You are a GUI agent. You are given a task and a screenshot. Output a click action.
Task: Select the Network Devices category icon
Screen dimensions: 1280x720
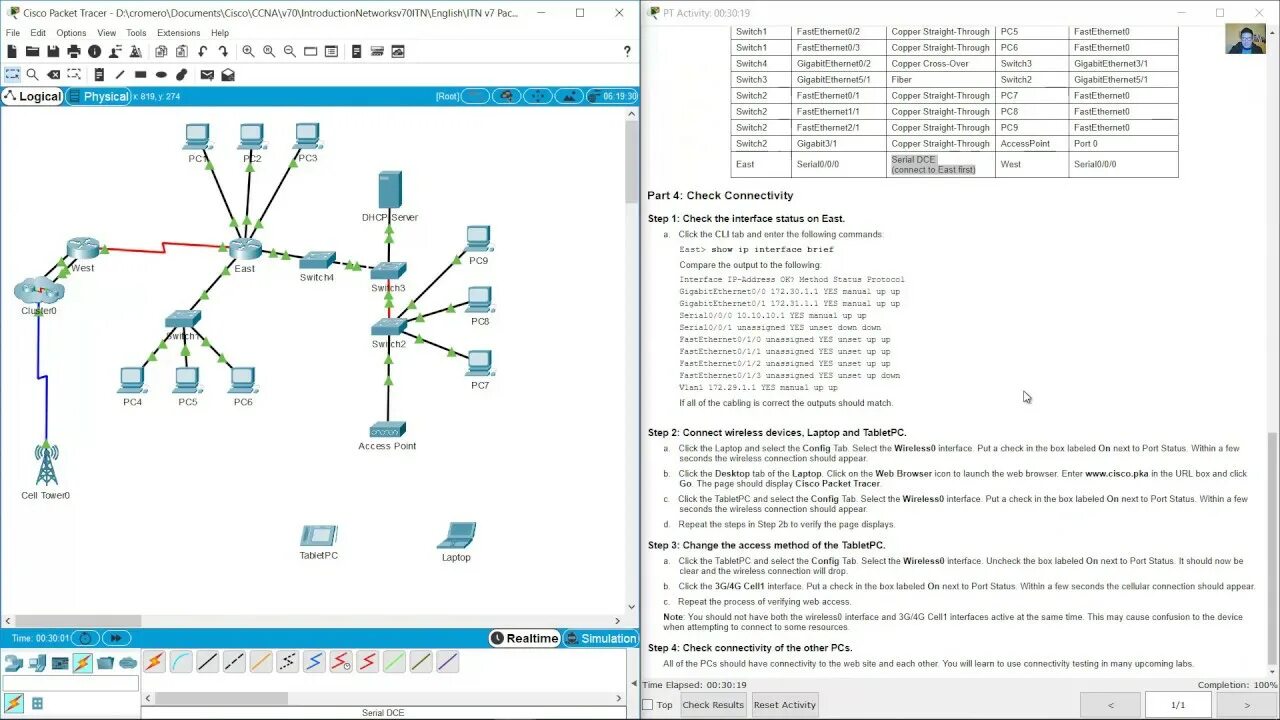click(x=14, y=662)
